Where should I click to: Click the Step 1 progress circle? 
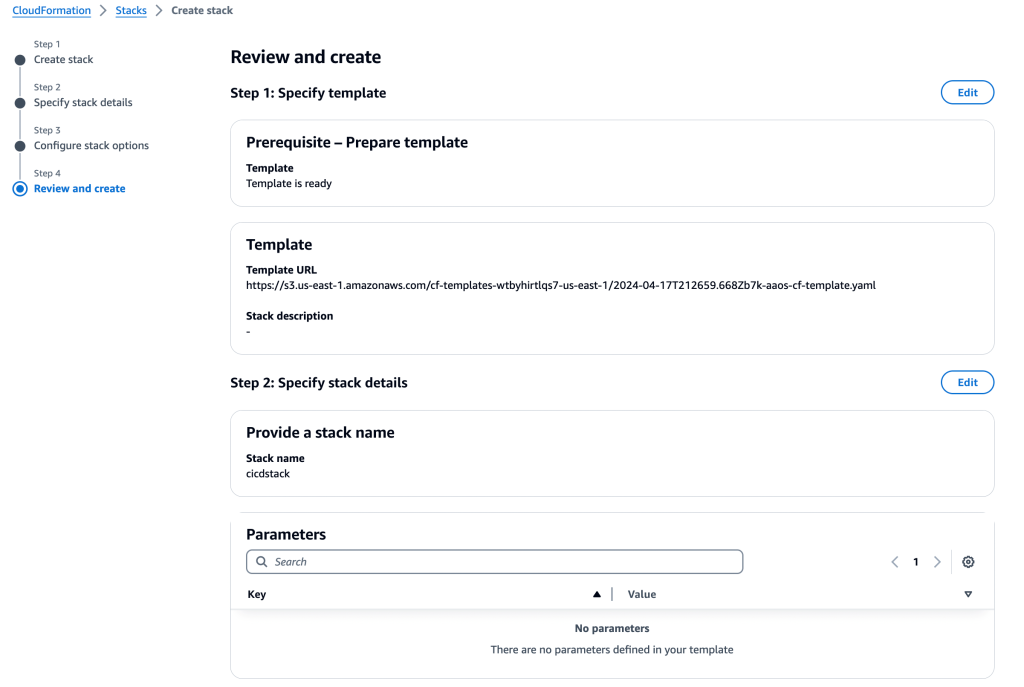click(x=21, y=60)
